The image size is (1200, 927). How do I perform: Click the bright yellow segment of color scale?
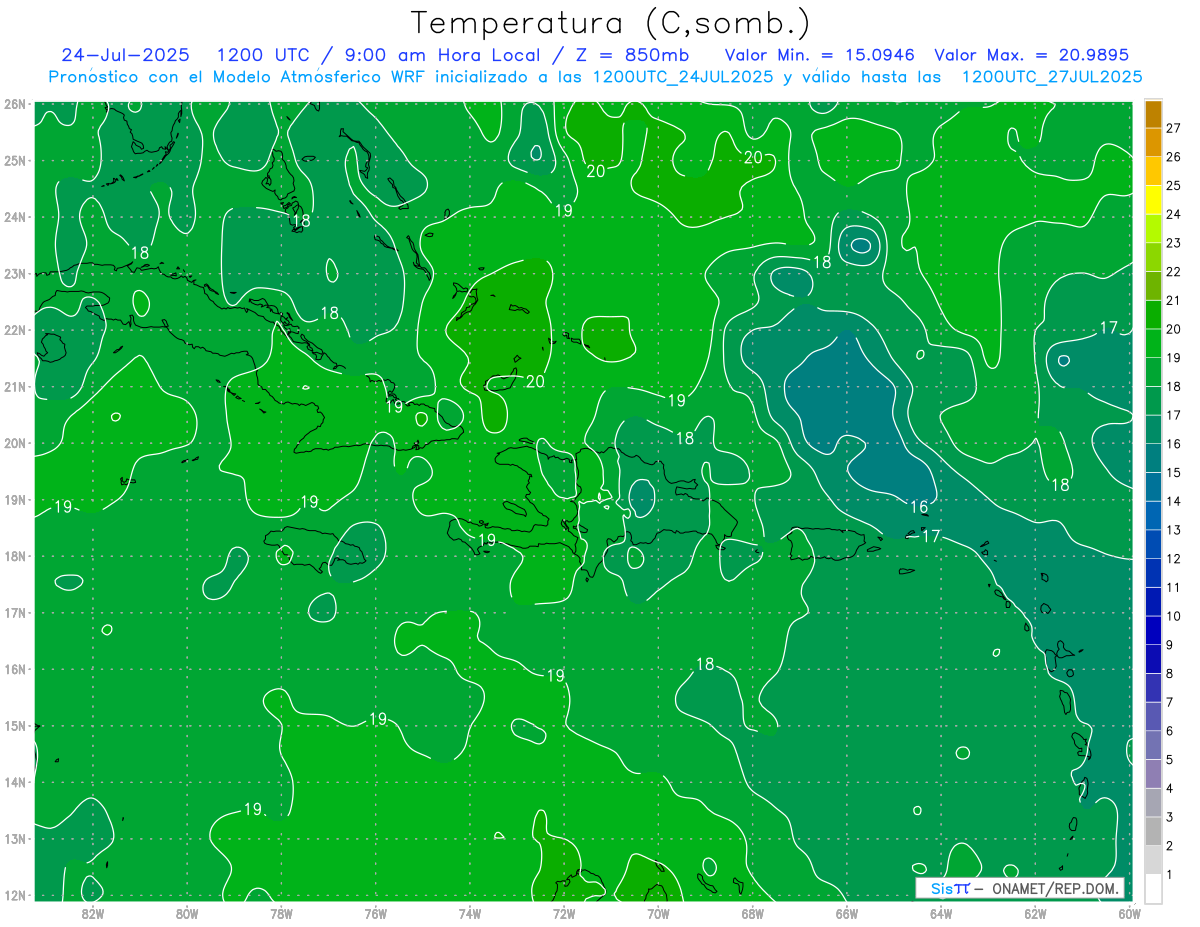point(1153,200)
